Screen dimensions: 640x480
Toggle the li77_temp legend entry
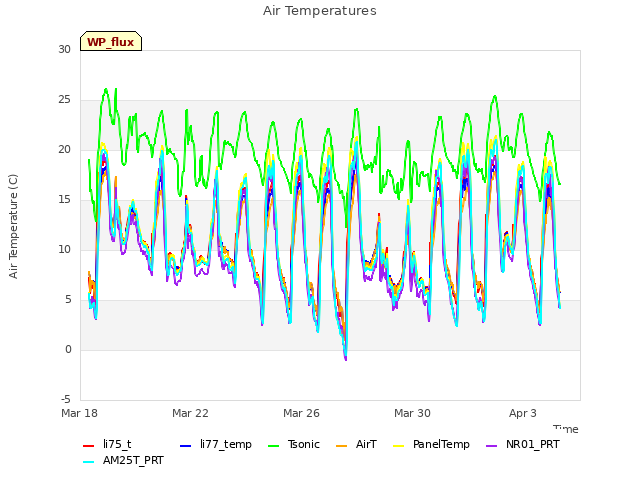click(216, 444)
